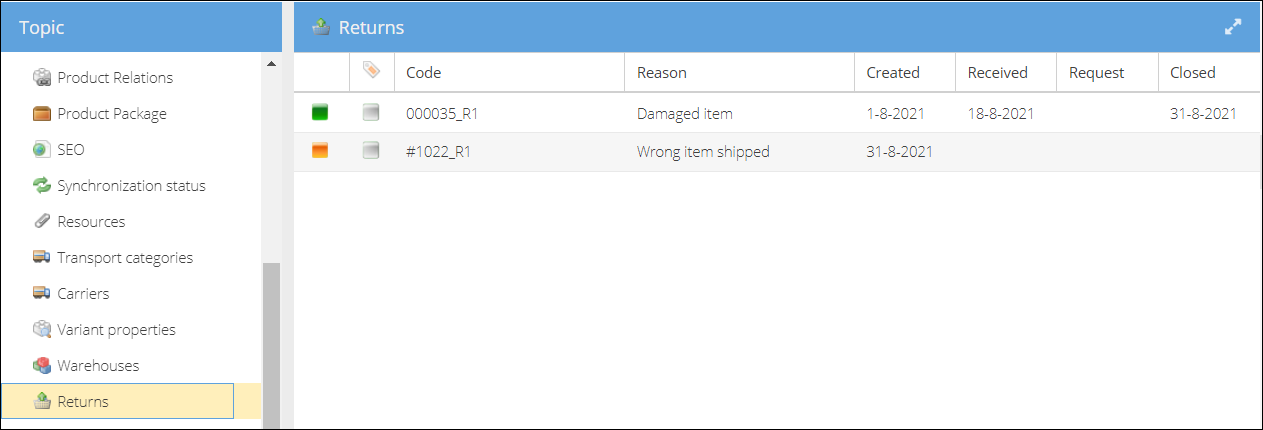The width and height of the screenshot is (1263, 430).
Task: Open return 000035_R1 code link
Action: tap(442, 114)
